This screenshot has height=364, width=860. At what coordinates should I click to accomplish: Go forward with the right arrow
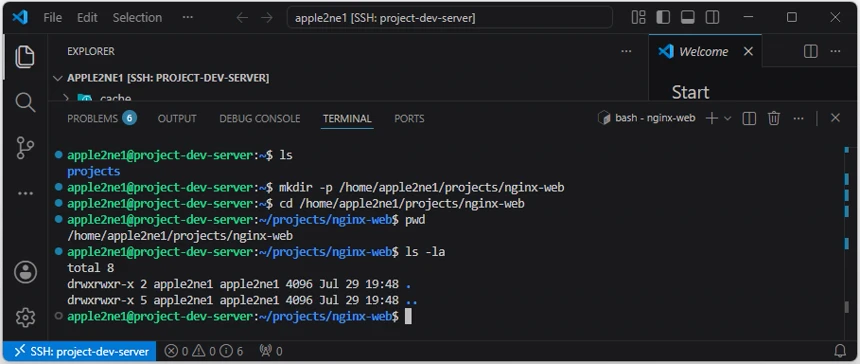(x=267, y=18)
